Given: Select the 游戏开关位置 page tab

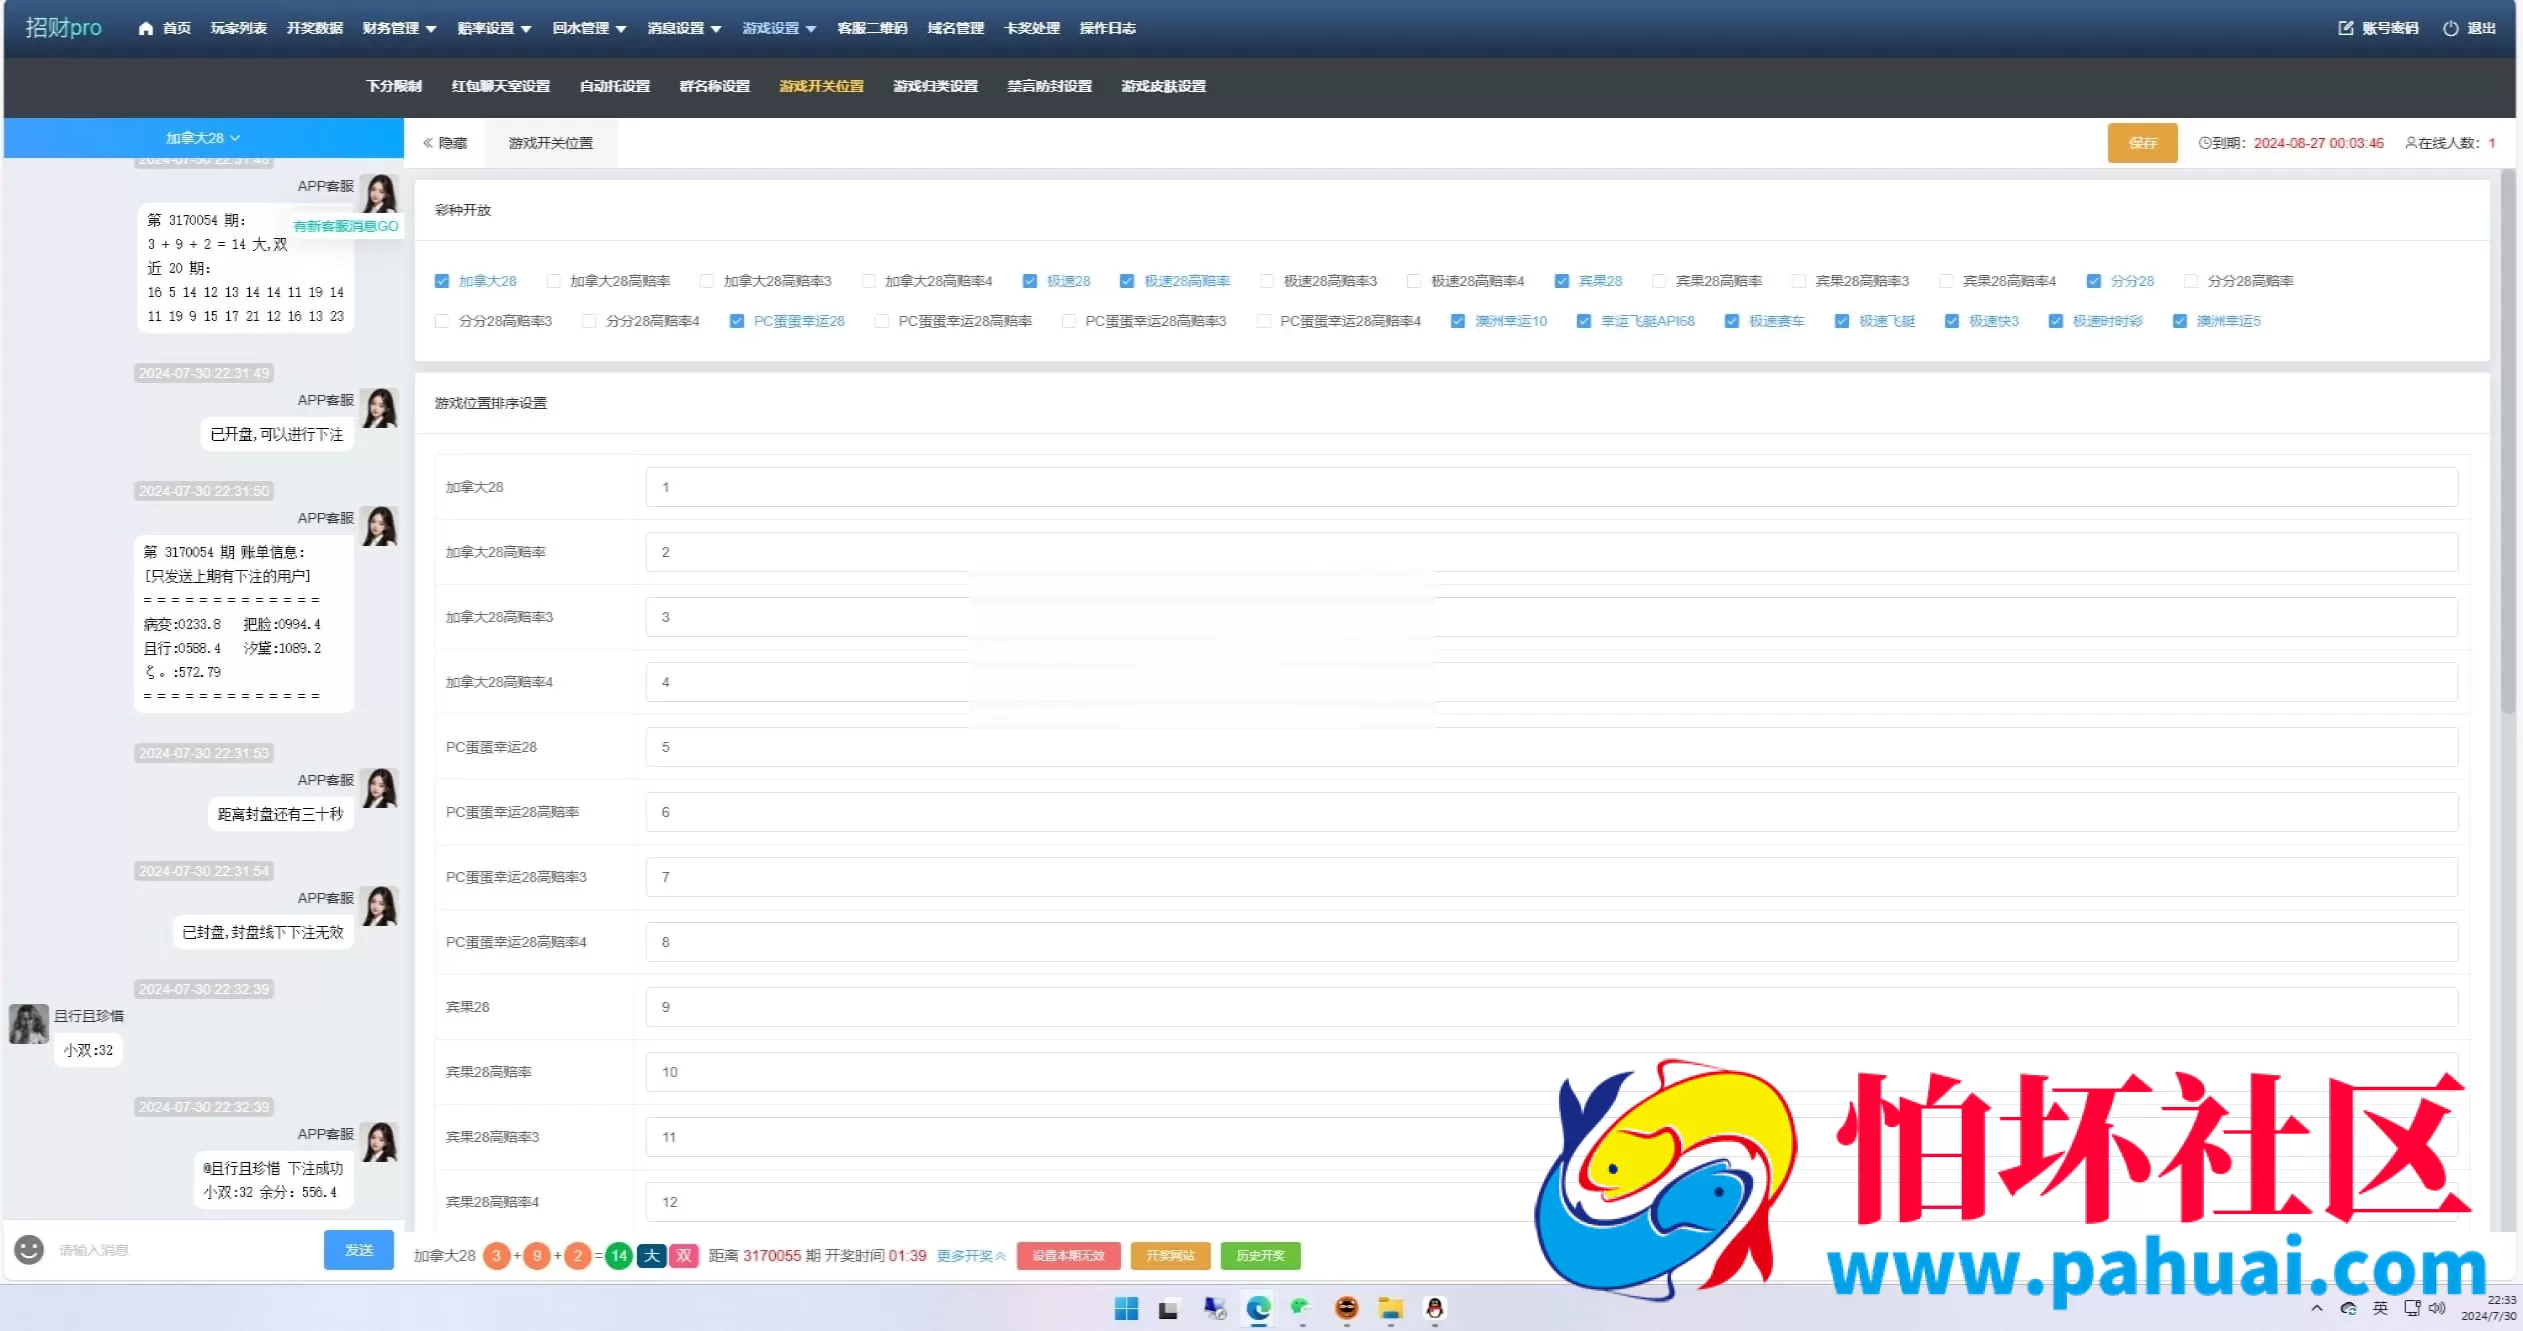Looking at the screenshot, I should coord(551,143).
